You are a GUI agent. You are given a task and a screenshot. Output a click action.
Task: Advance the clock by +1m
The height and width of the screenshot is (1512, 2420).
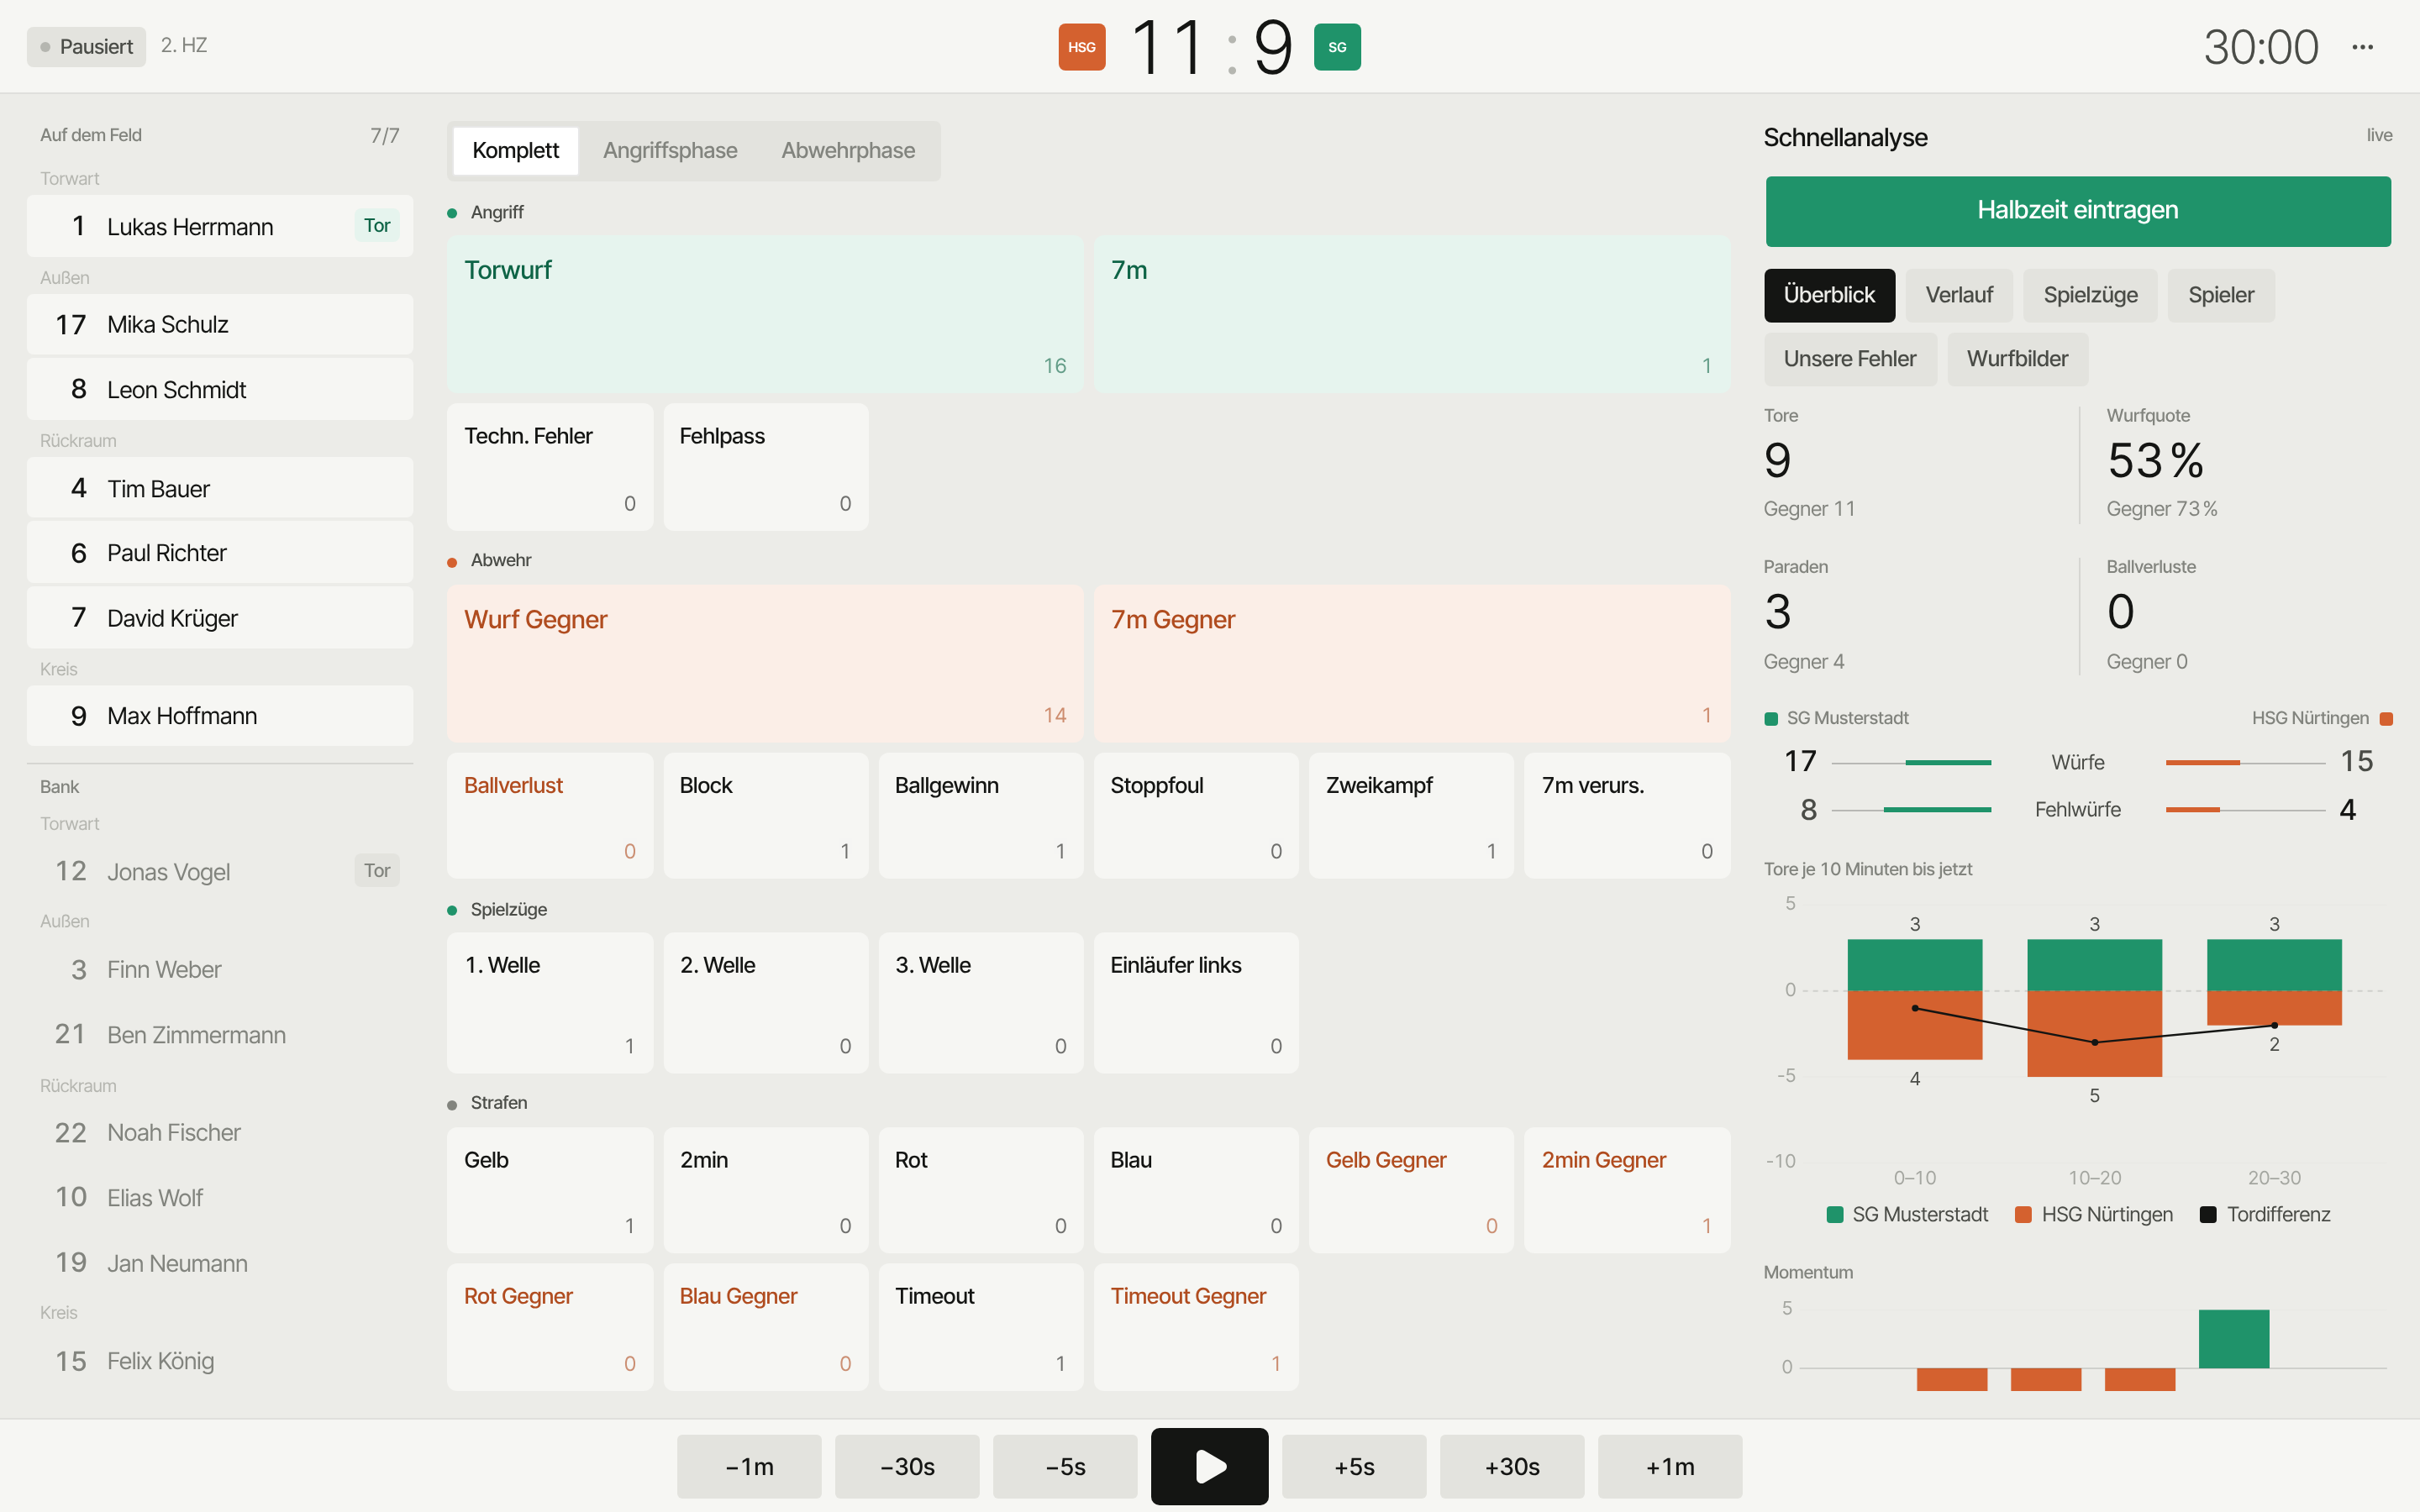[1670, 1466]
